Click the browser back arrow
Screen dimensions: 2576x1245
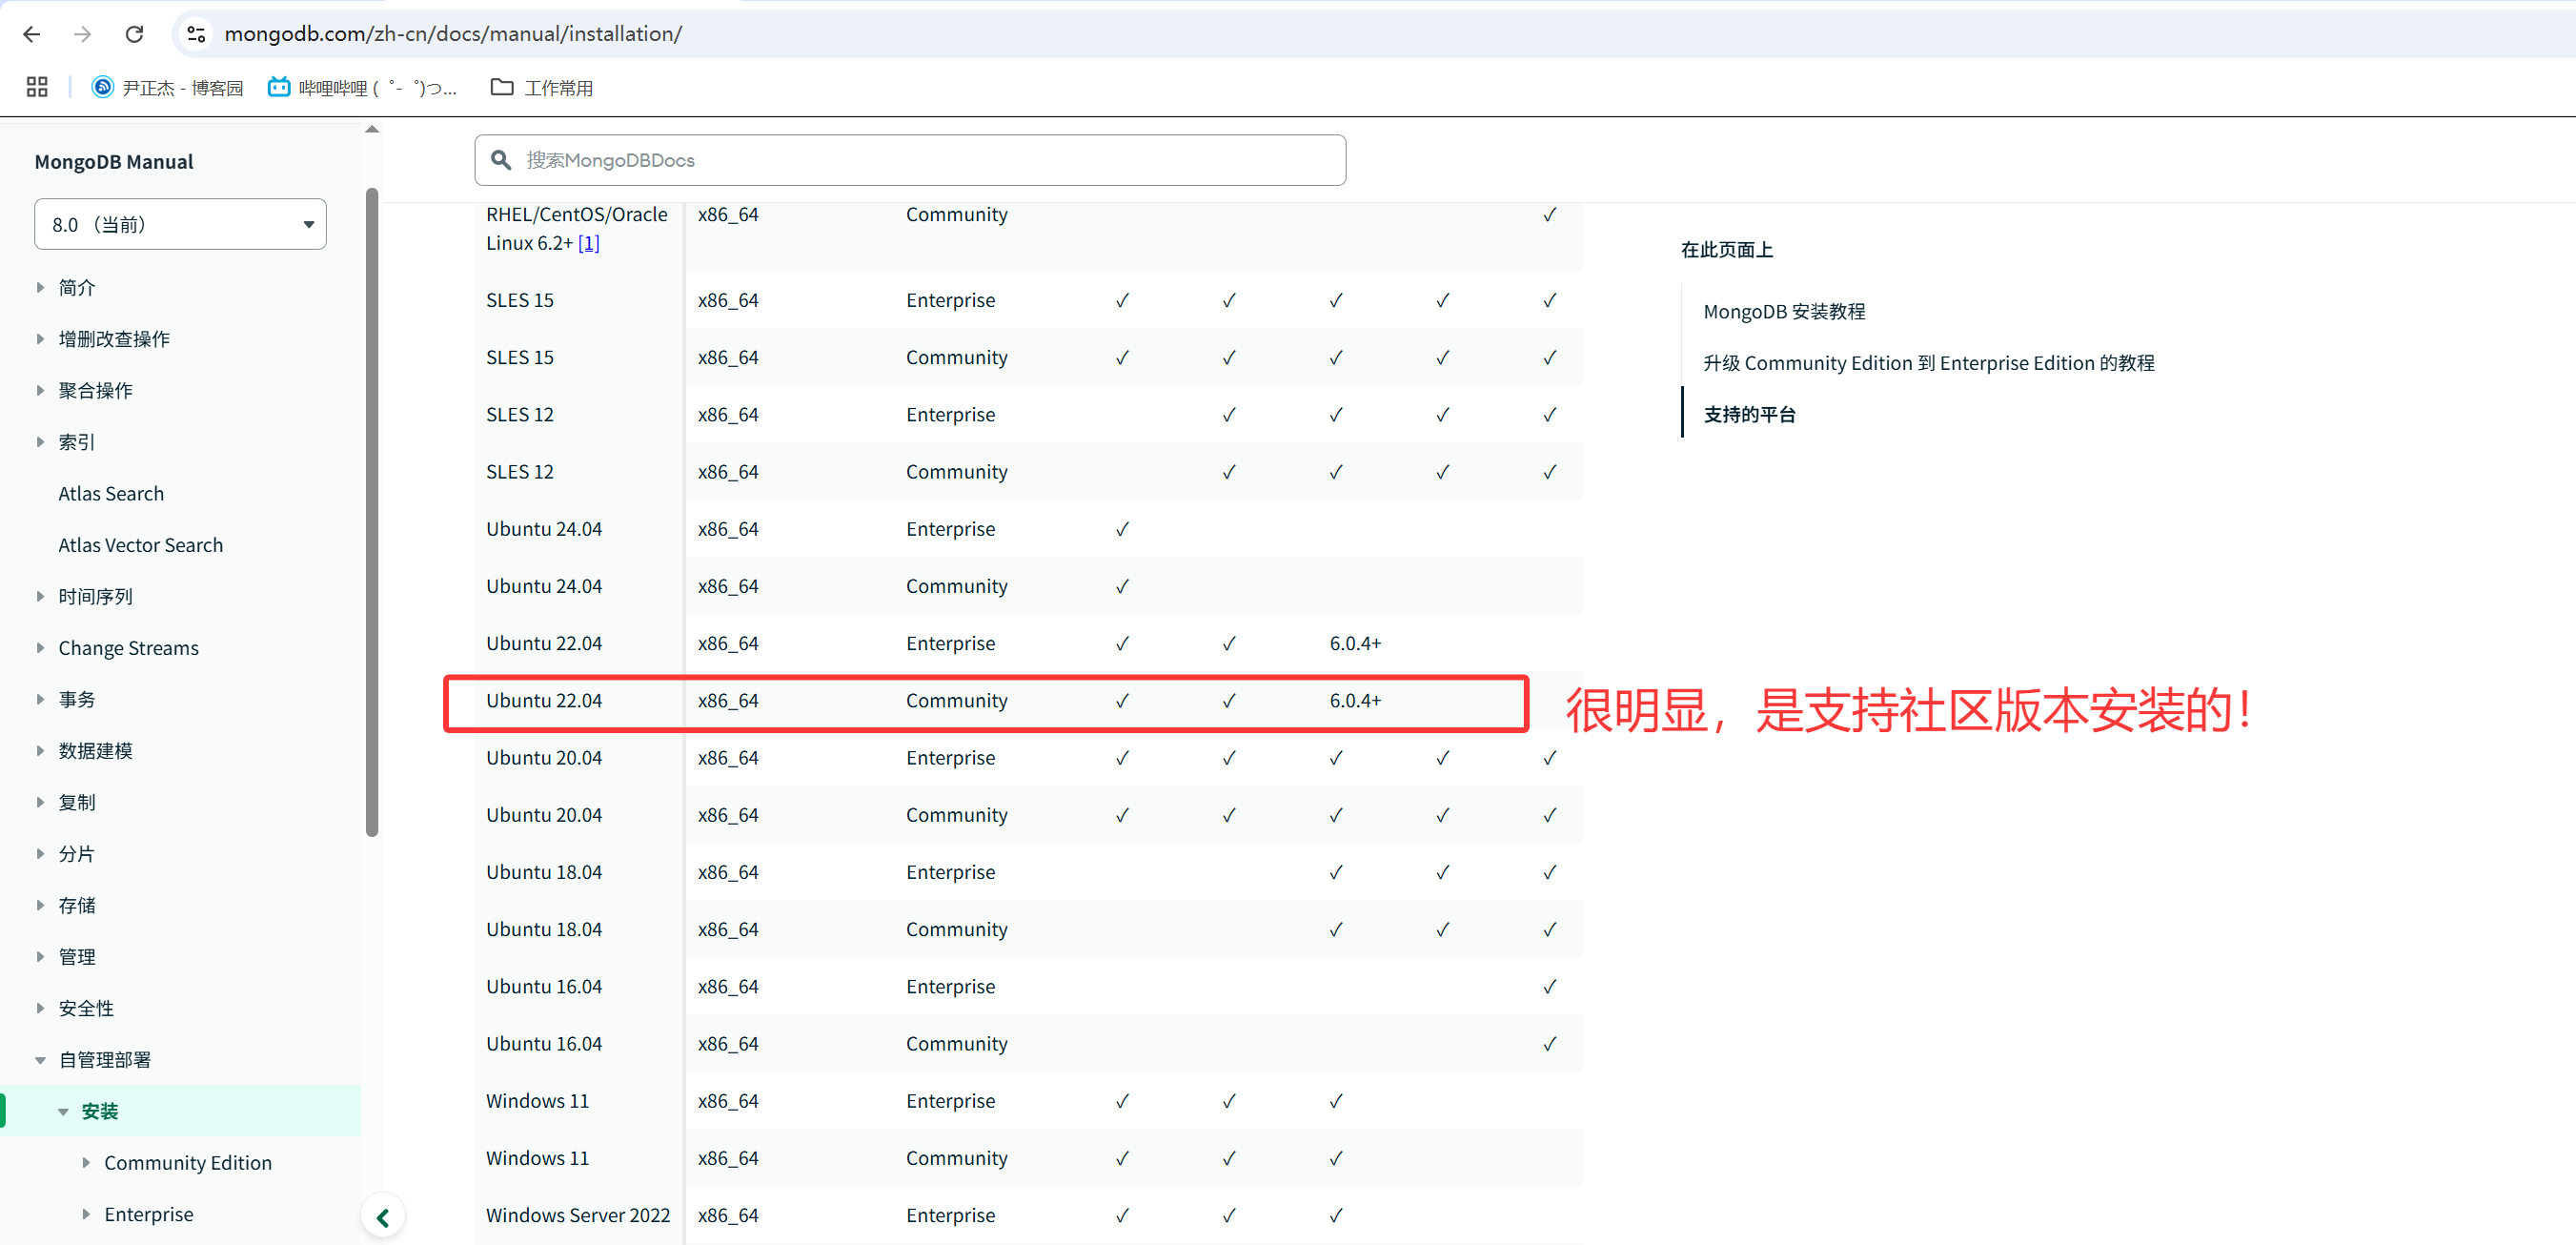click(x=32, y=34)
